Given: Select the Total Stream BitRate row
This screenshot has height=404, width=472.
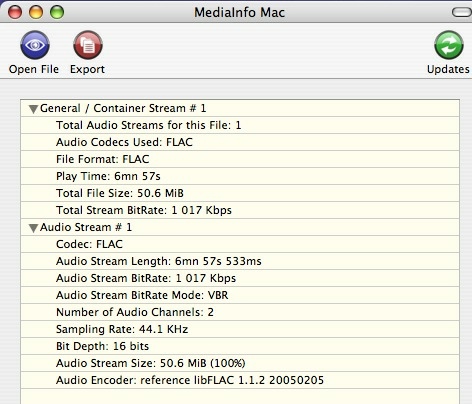Looking at the screenshot, I should click(x=240, y=210).
